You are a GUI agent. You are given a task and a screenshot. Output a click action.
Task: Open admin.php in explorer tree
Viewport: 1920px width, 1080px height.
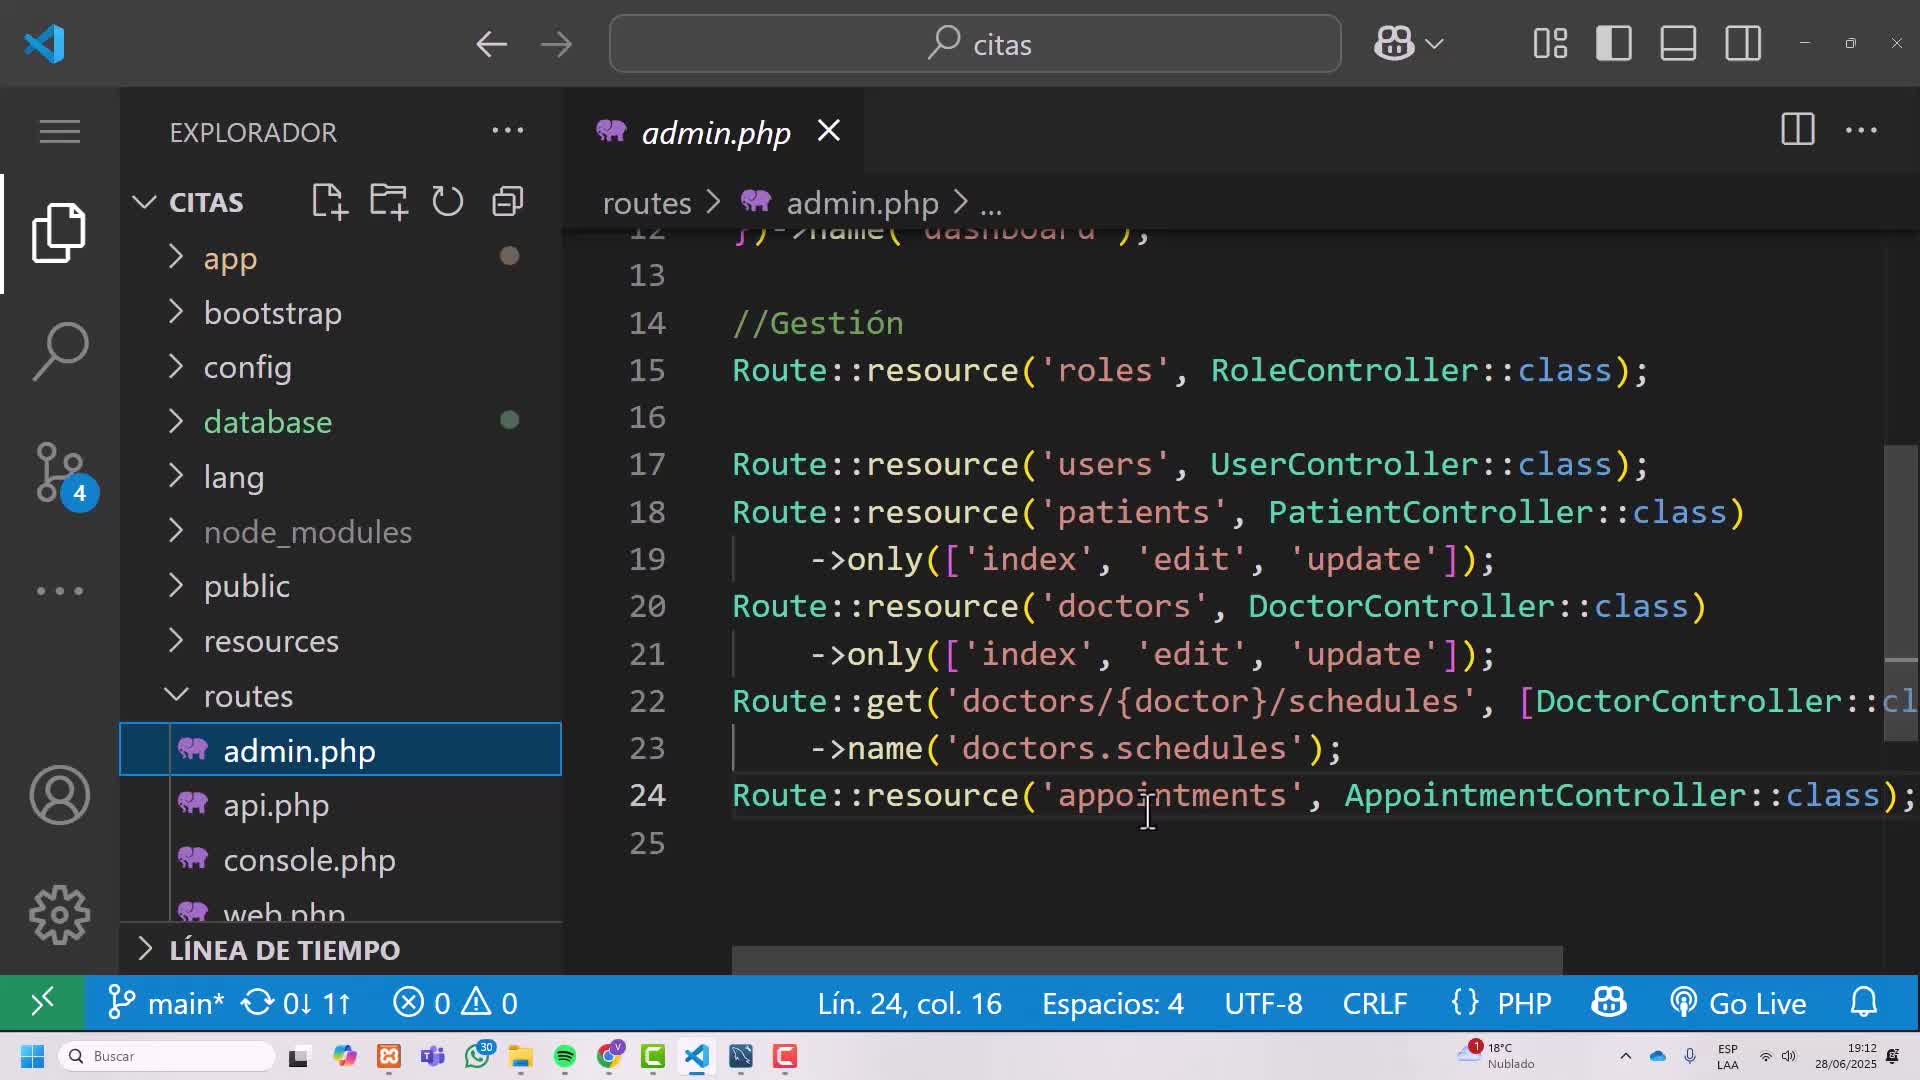341,750
